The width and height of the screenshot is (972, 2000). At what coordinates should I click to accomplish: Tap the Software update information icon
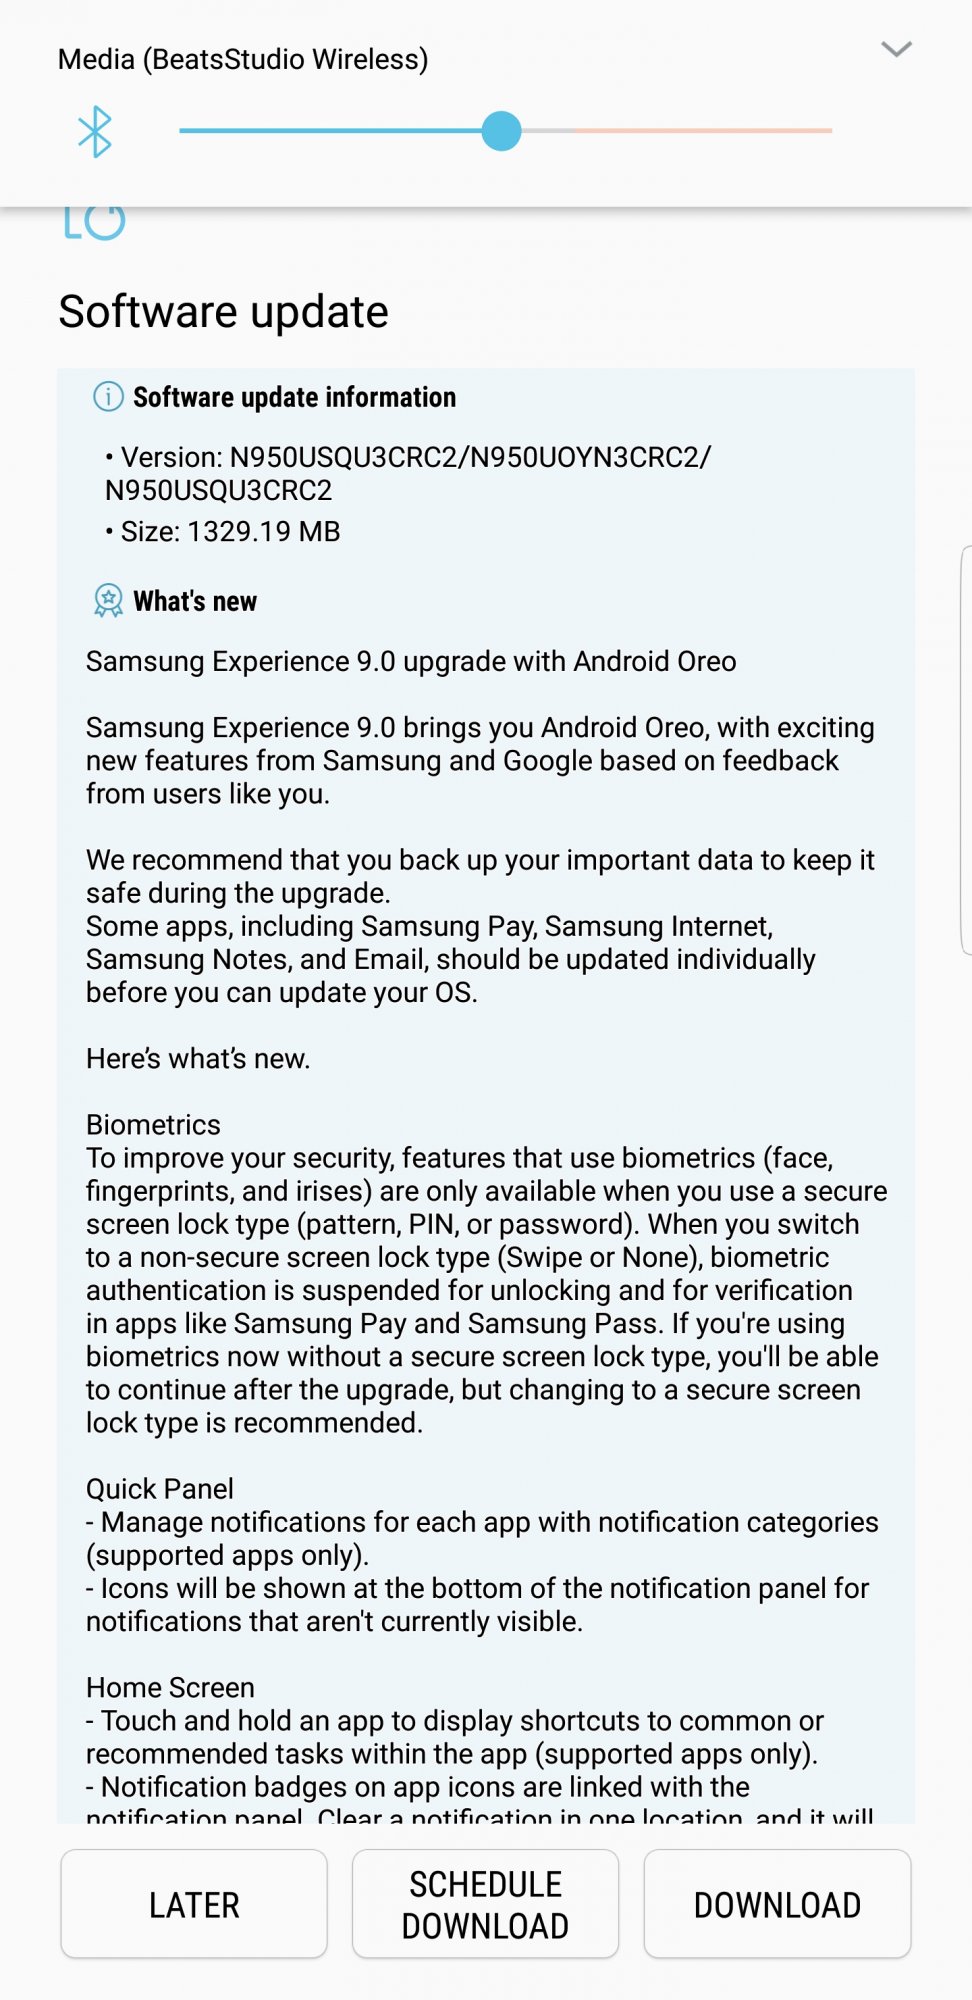108,397
